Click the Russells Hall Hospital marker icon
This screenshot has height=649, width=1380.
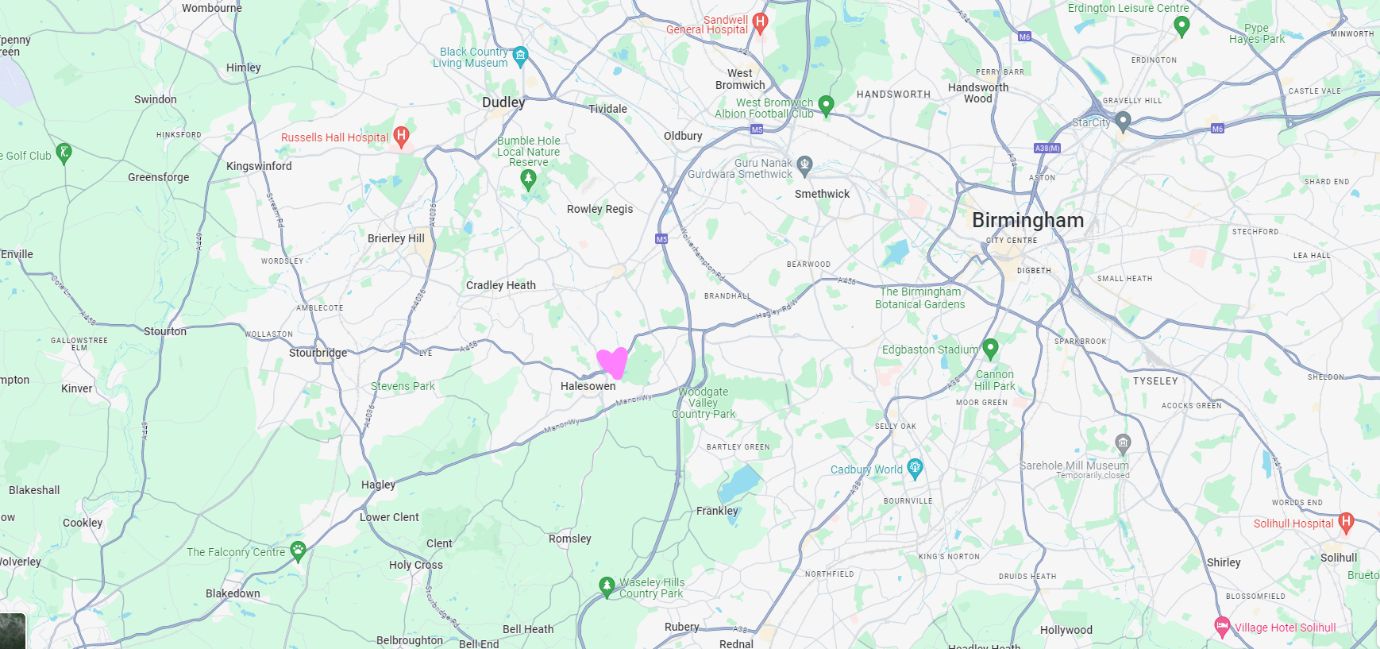(x=402, y=136)
